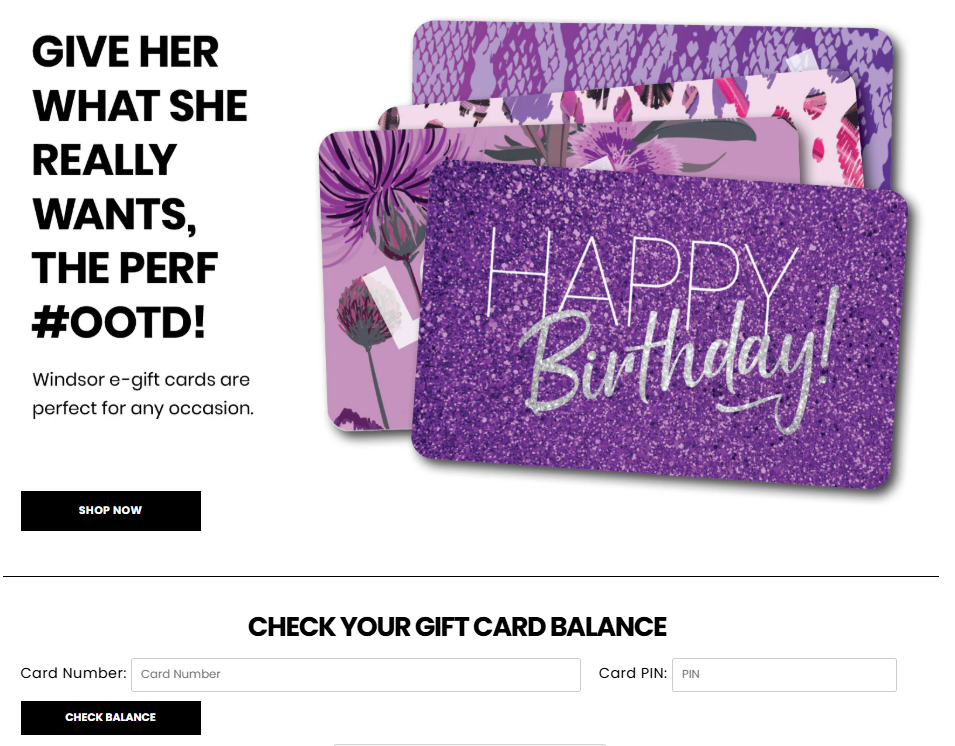
Task: Click the "Card PIN:" label
Action: 632,673
